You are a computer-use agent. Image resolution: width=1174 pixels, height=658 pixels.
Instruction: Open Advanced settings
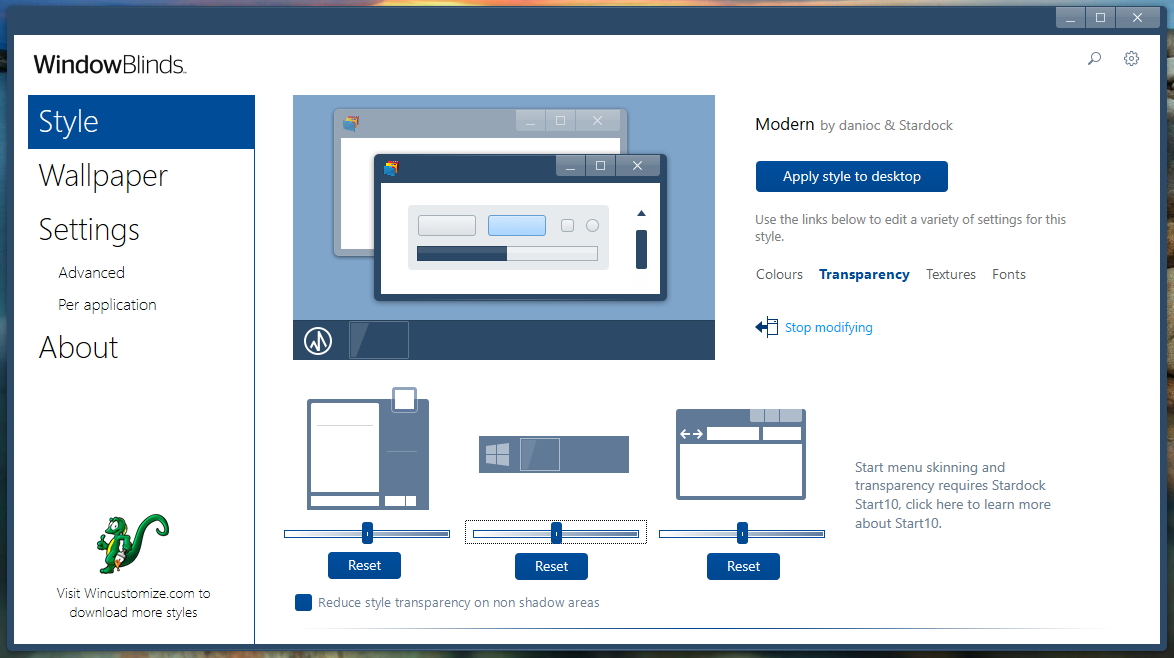point(91,272)
